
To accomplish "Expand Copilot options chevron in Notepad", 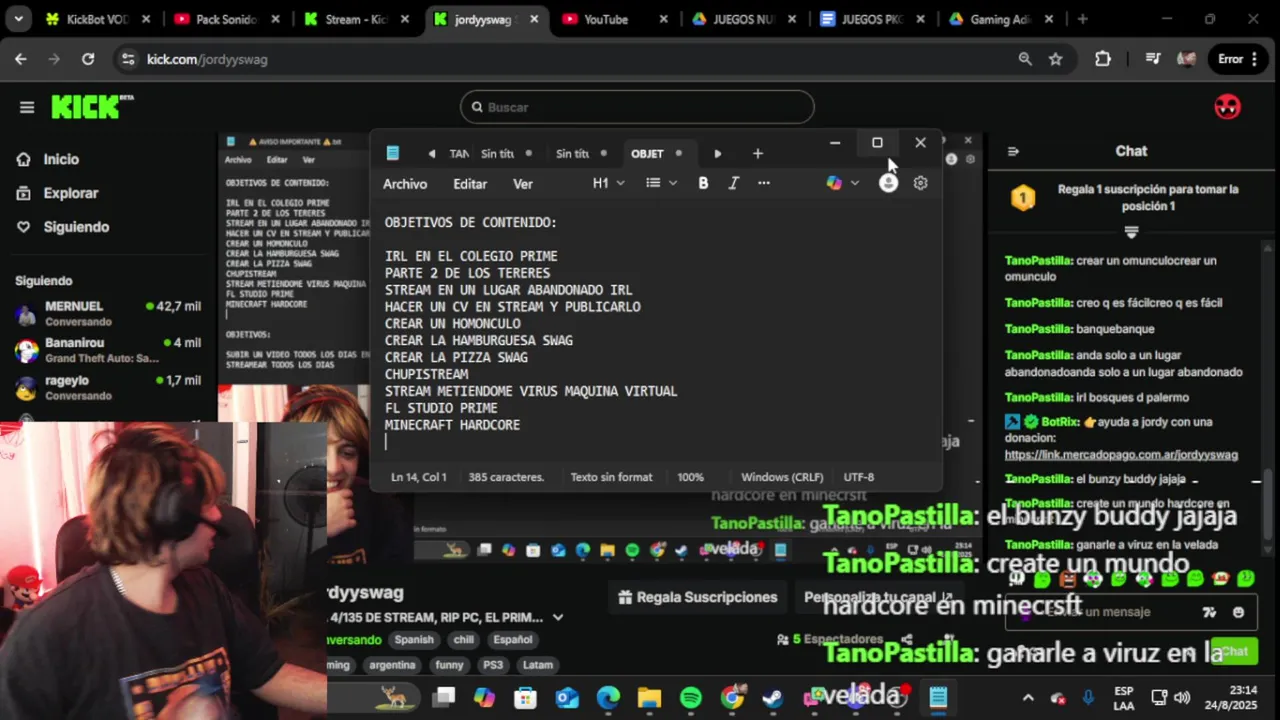I will click(x=855, y=183).
